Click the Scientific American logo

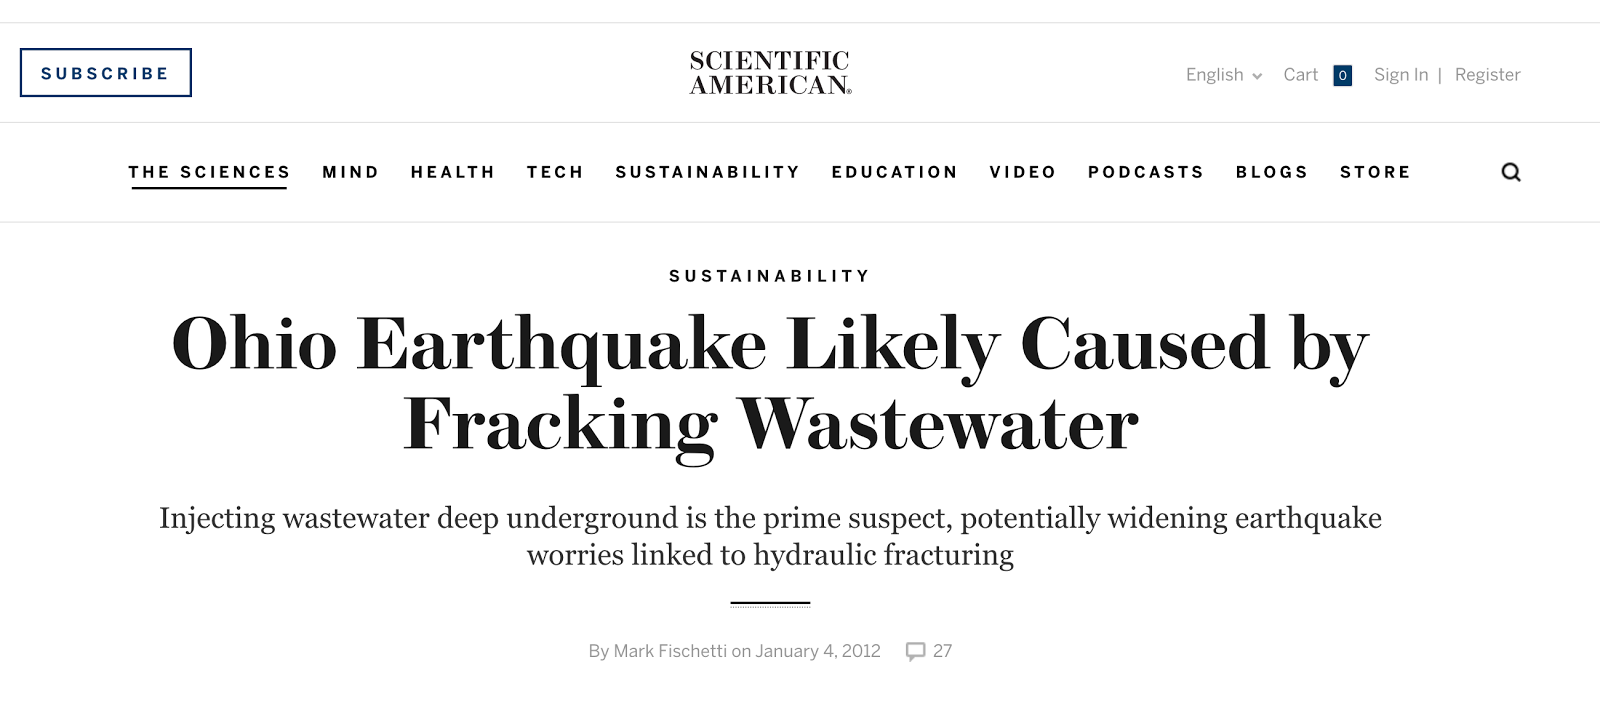pyautogui.click(x=770, y=73)
